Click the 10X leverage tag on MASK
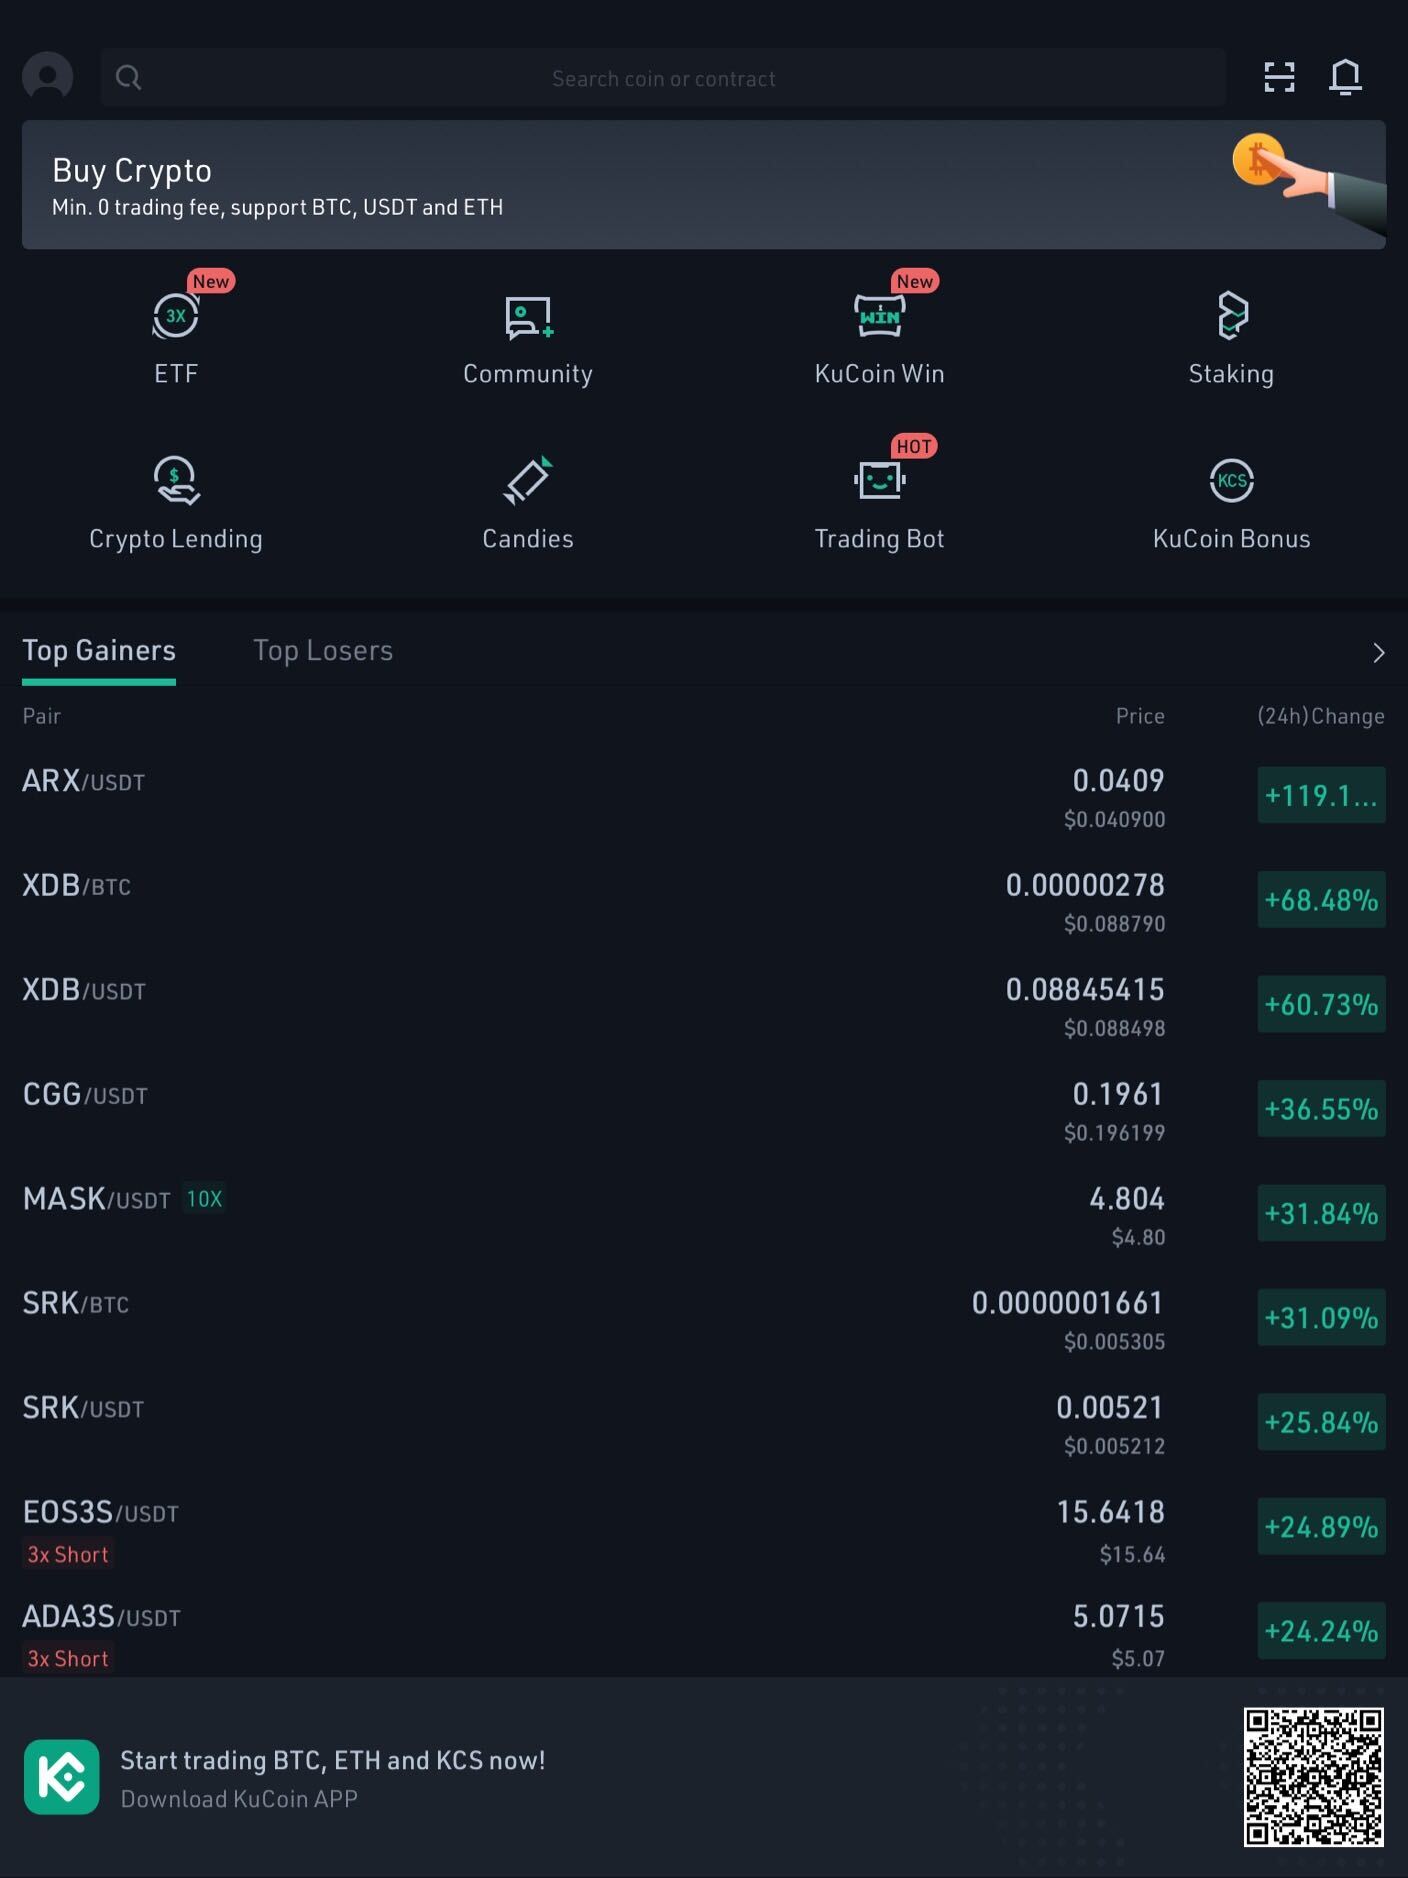Screen dimensions: 1408x1878 (x=204, y=1199)
